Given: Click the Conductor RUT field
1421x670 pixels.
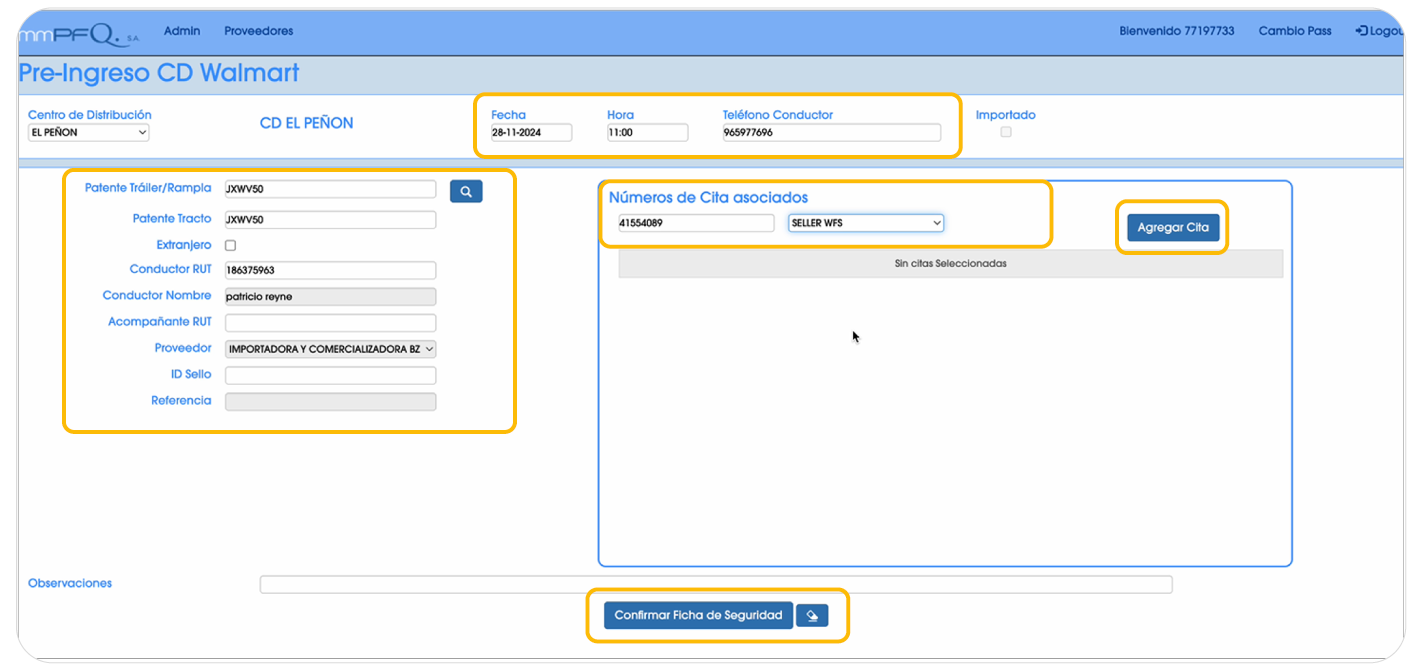Looking at the screenshot, I should pyautogui.click(x=331, y=270).
